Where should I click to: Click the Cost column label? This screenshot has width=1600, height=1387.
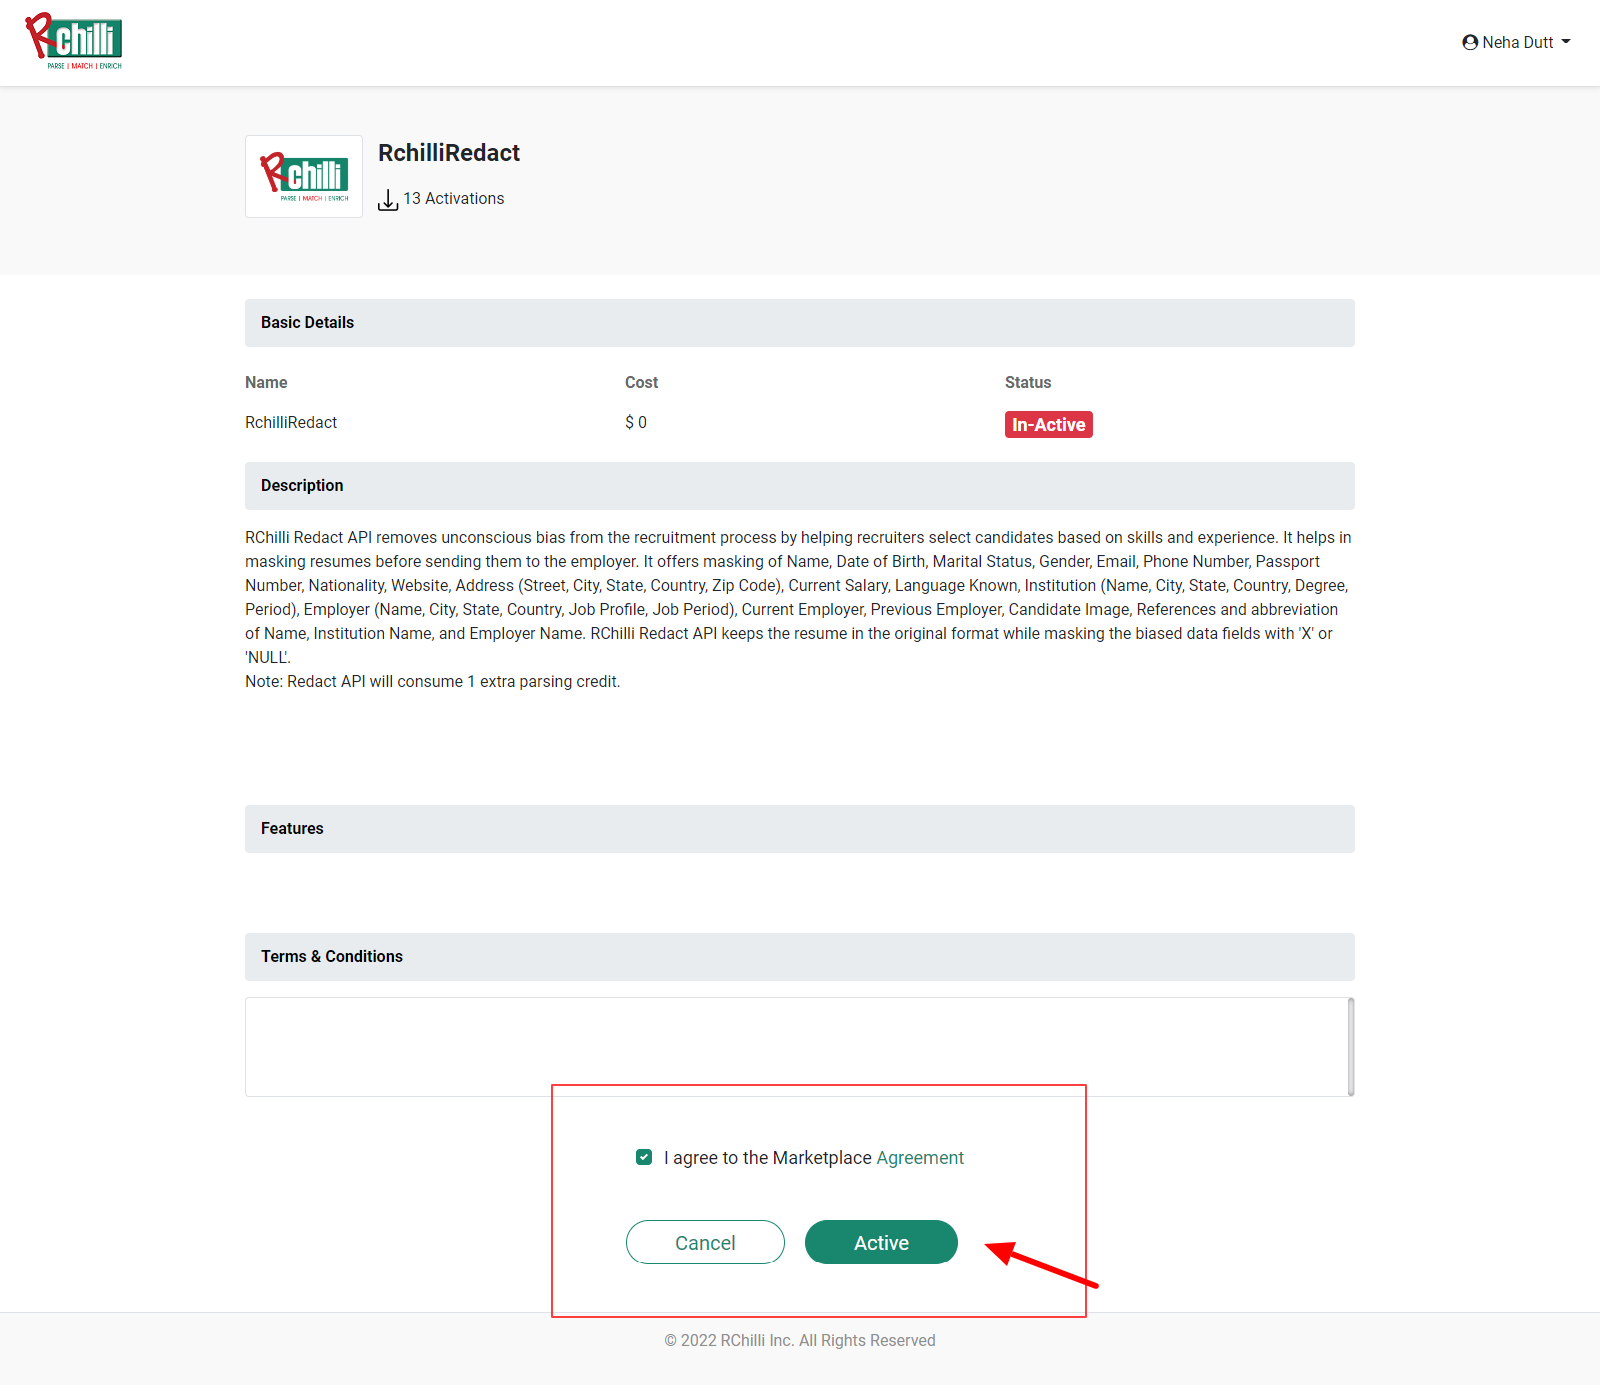(642, 383)
